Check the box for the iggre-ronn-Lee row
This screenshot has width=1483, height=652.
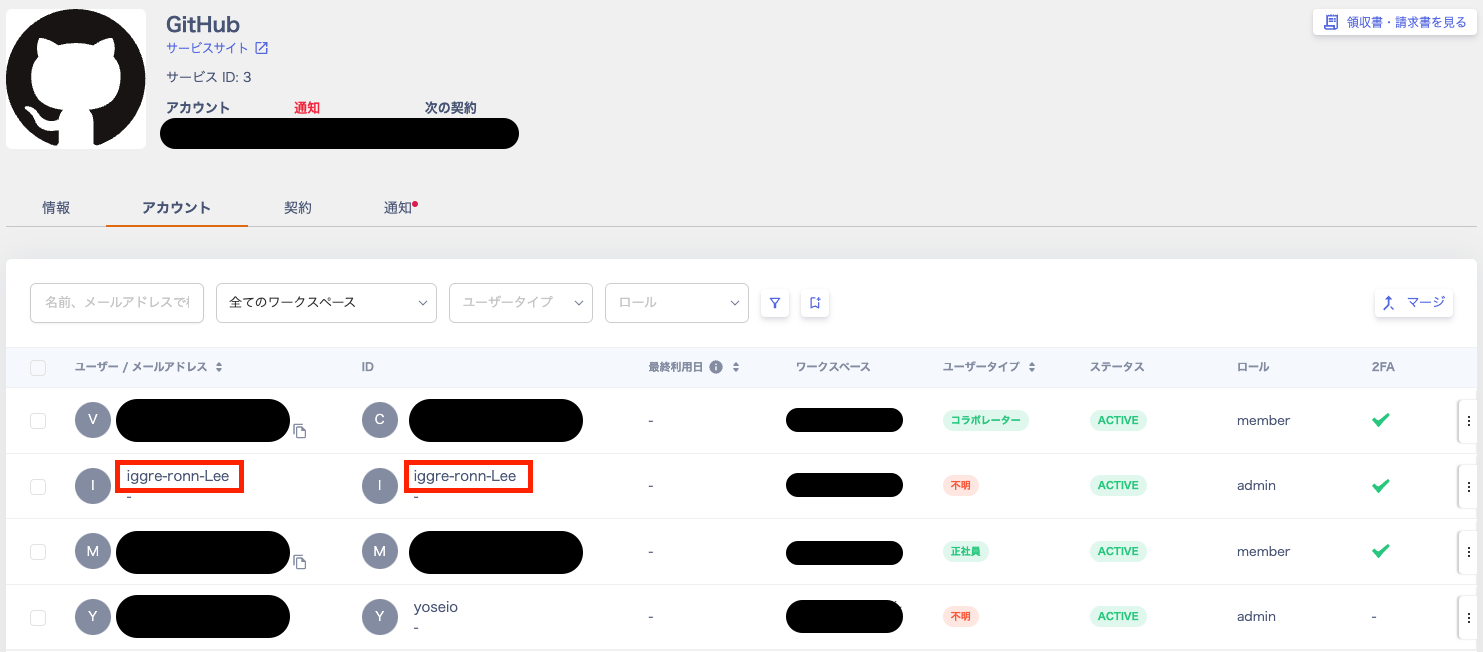[x=38, y=487]
